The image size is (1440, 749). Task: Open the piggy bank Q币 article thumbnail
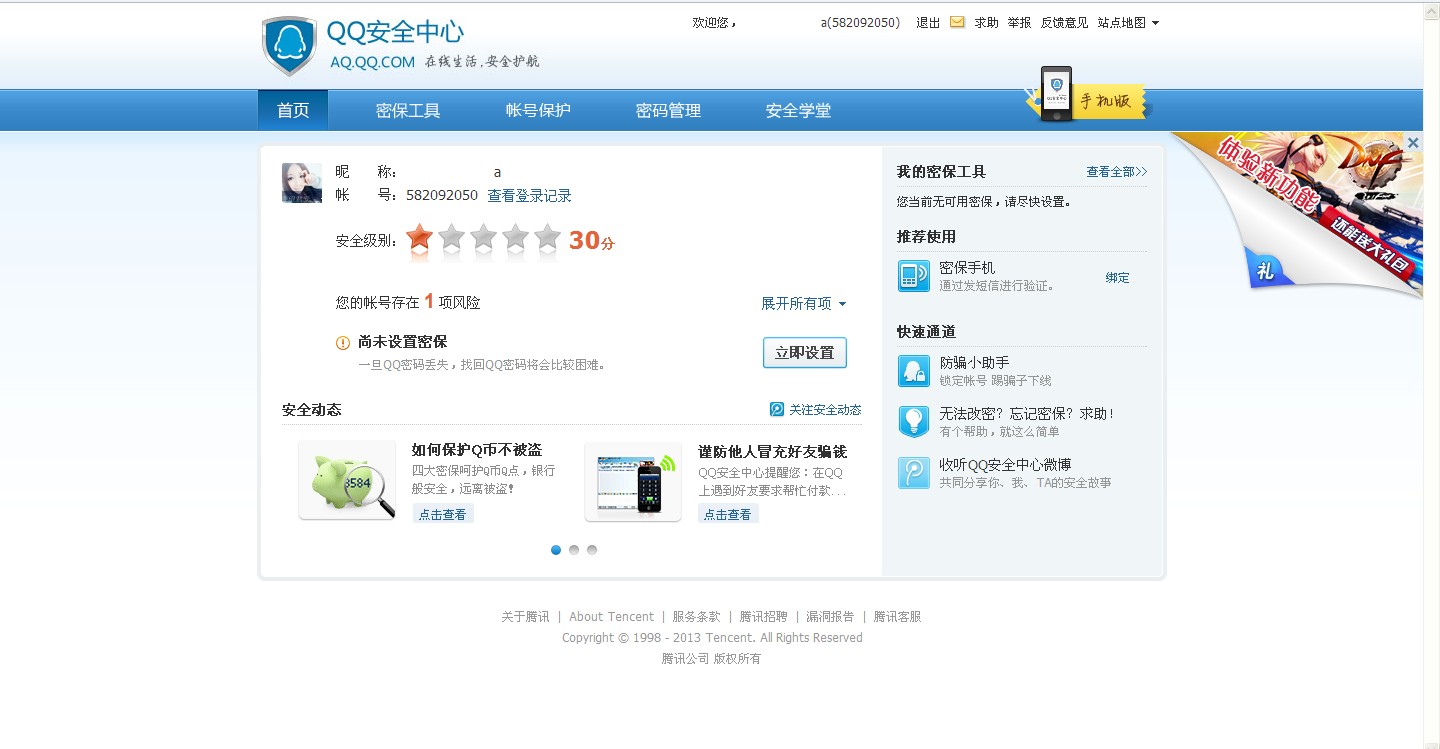[x=347, y=480]
